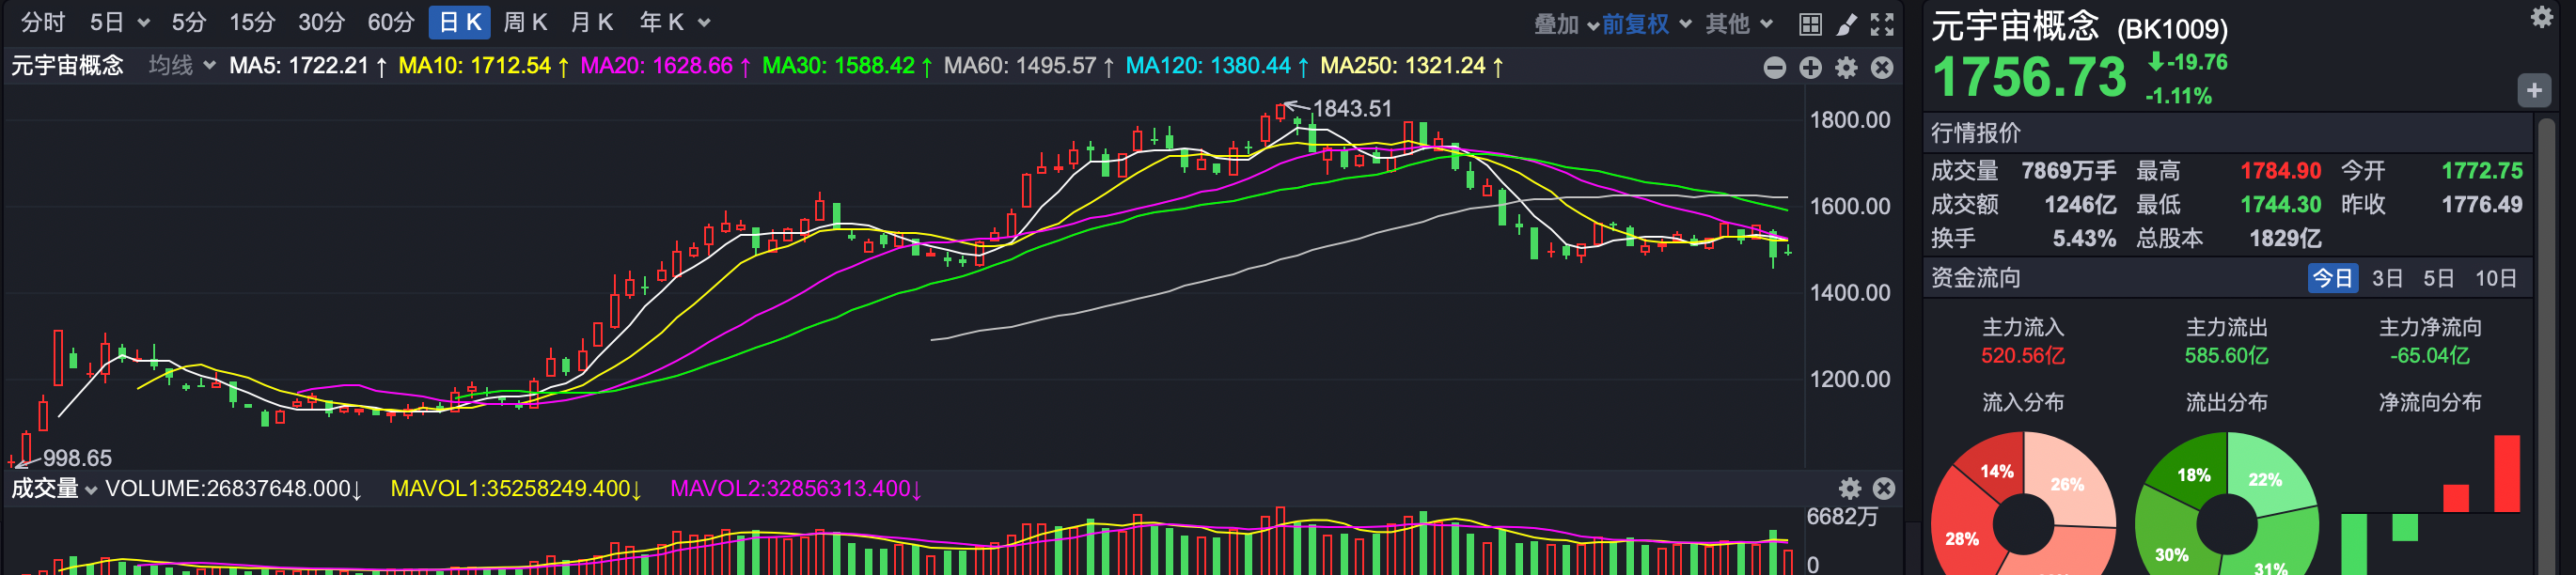Viewport: 2576px width, 575px height.
Task: Select 今日 in the 资金流向 section
Action: pyautogui.click(x=2333, y=278)
